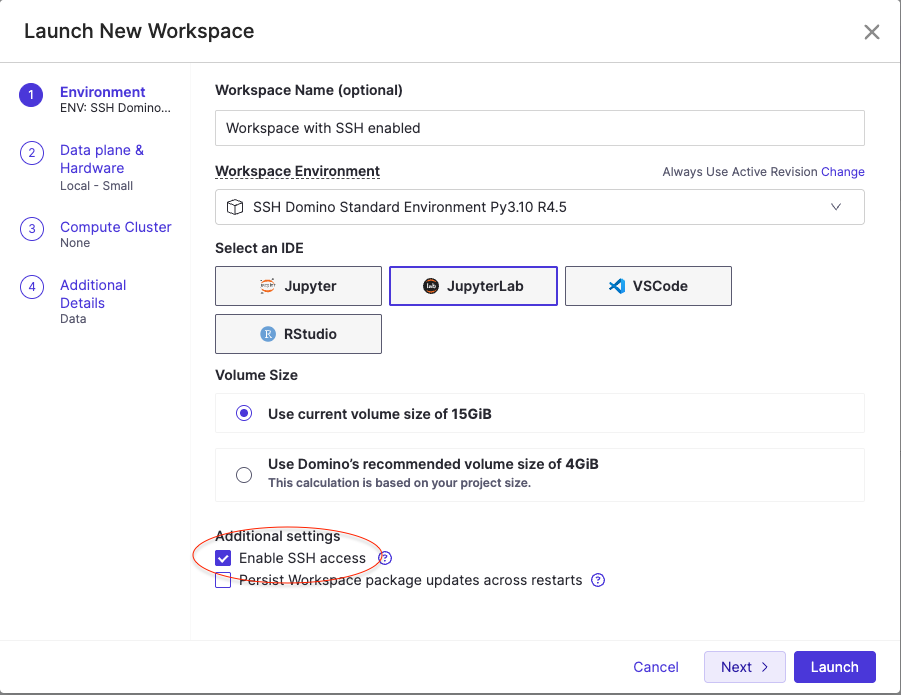Choose the Jupyter IDE button

coord(298,286)
